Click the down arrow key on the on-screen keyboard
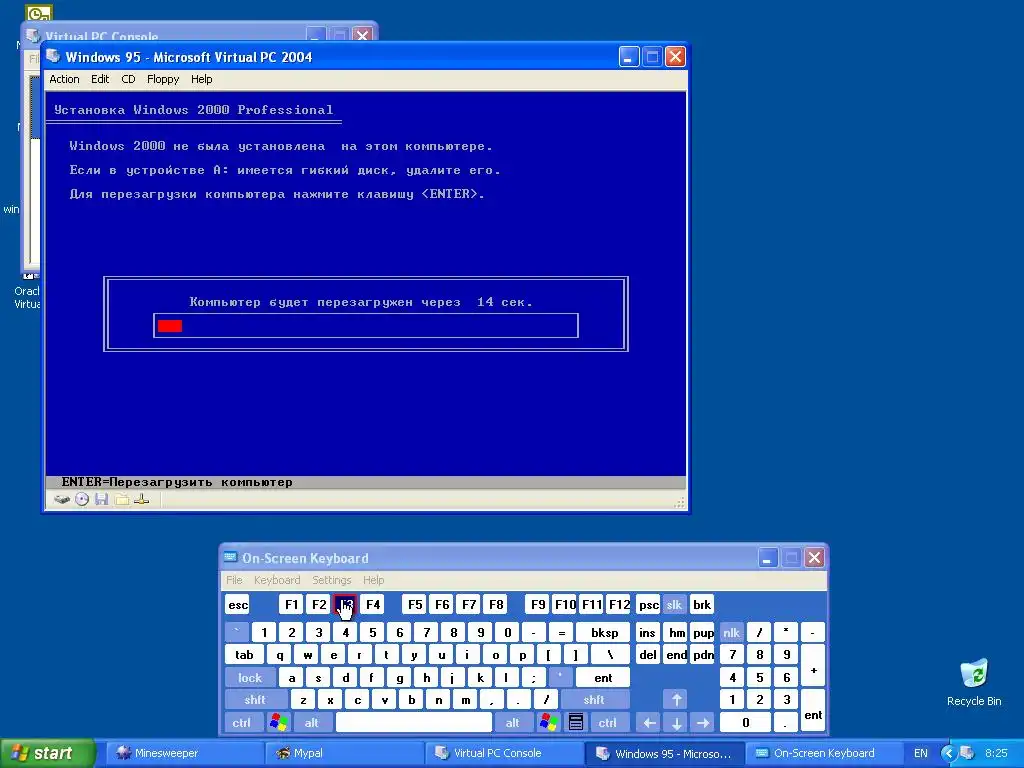The image size is (1024, 768). pyautogui.click(x=676, y=722)
